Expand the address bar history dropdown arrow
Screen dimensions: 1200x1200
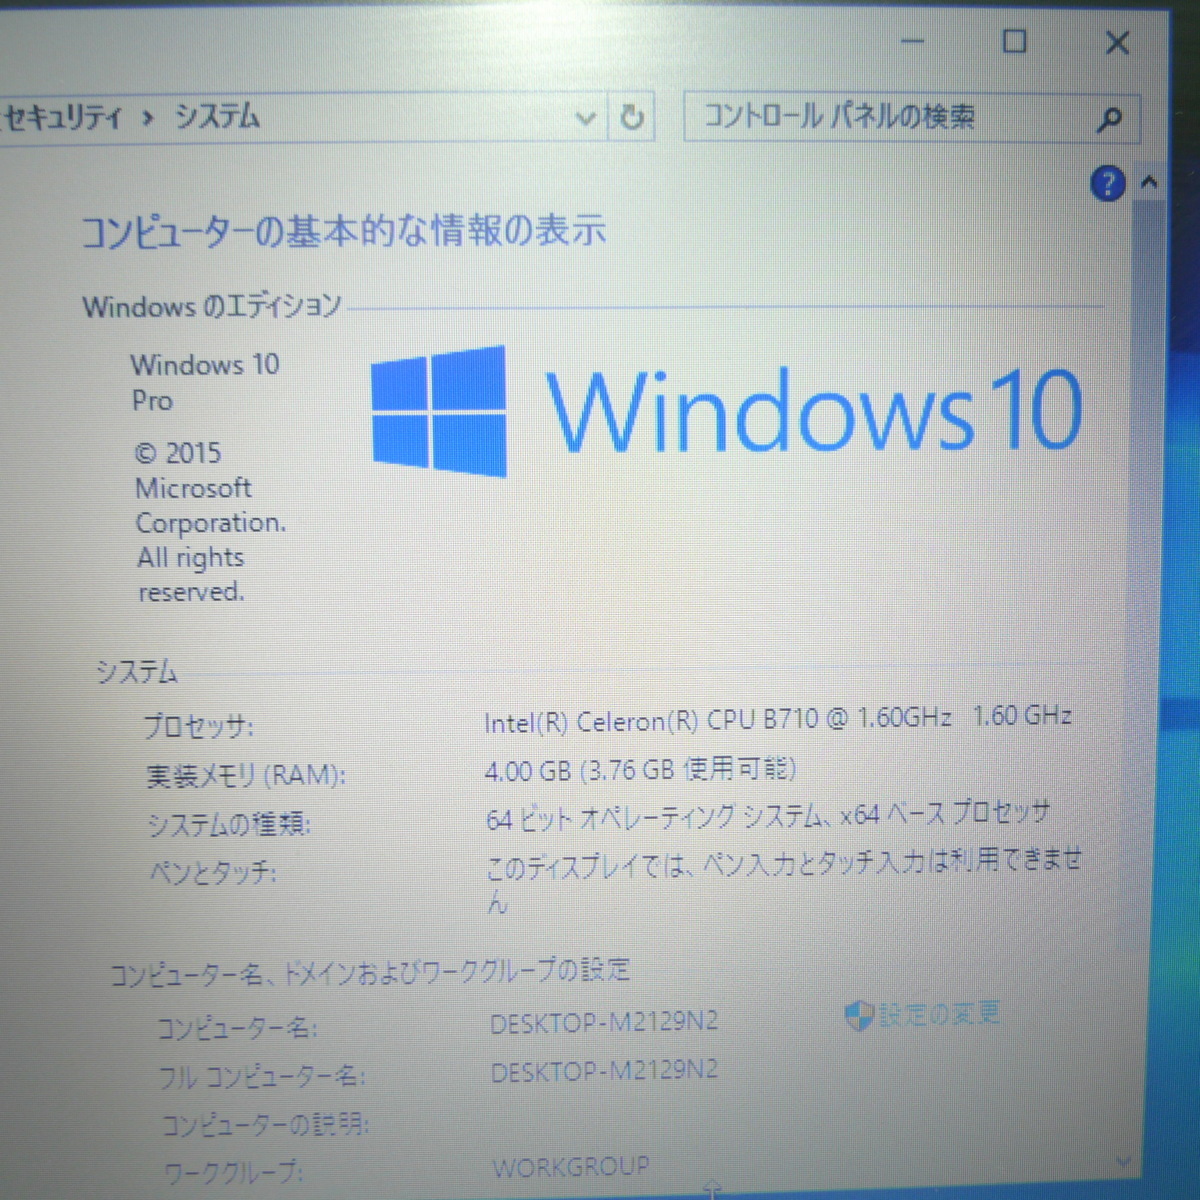pyautogui.click(x=586, y=119)
